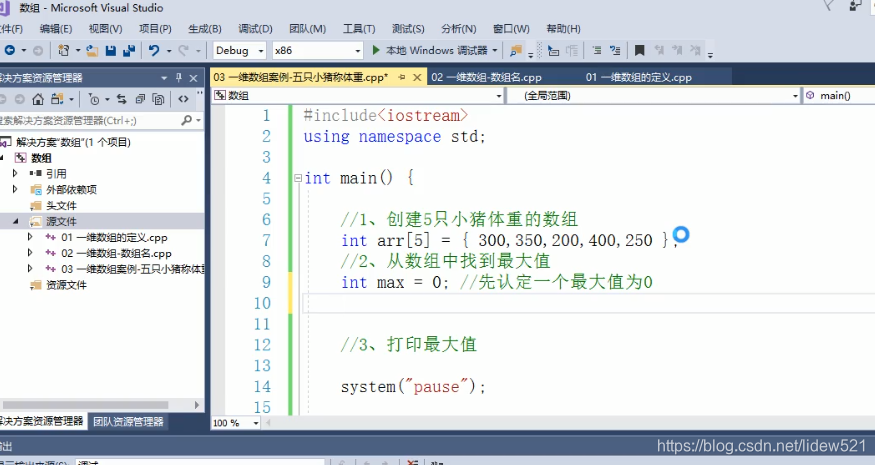This screenshot has height=465, width=875.
Task: Close the Solution Explorer panel
Action: (x=193, y=78)
